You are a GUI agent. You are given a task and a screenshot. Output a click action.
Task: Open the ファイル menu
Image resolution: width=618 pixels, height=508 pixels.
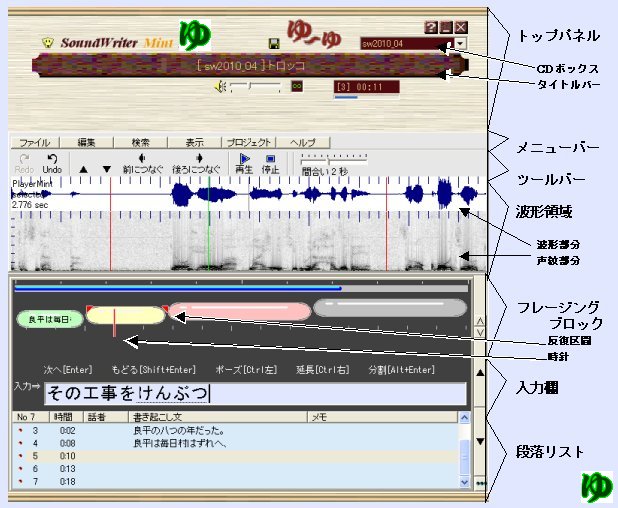pos(35,143)
